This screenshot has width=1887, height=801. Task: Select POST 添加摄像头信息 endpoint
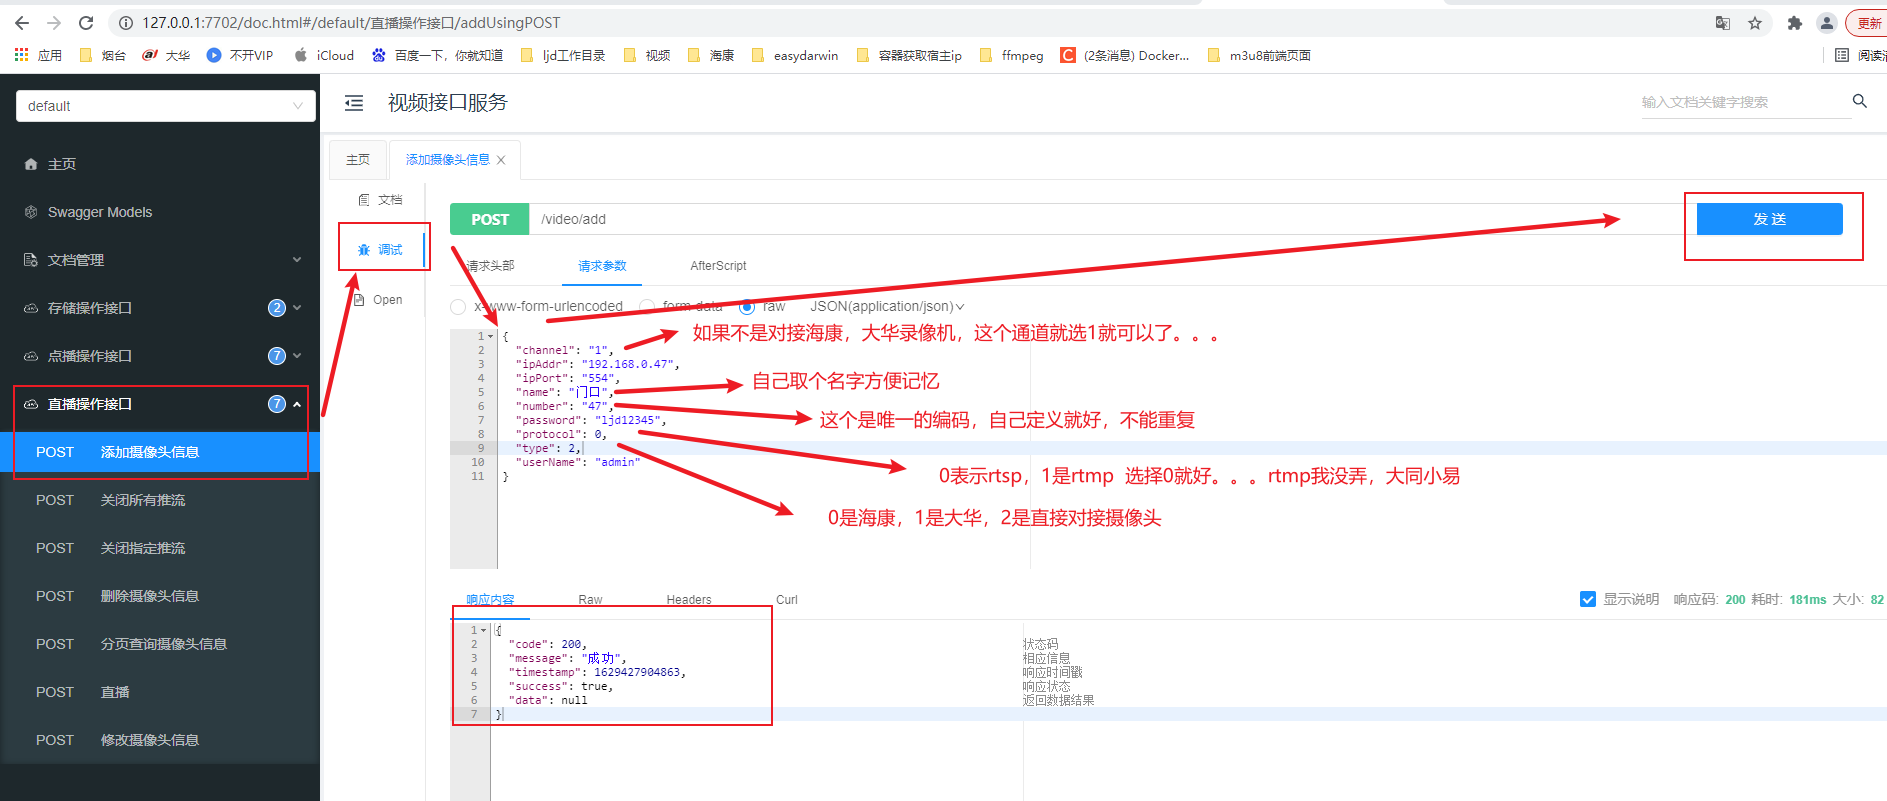coord(160,452)
